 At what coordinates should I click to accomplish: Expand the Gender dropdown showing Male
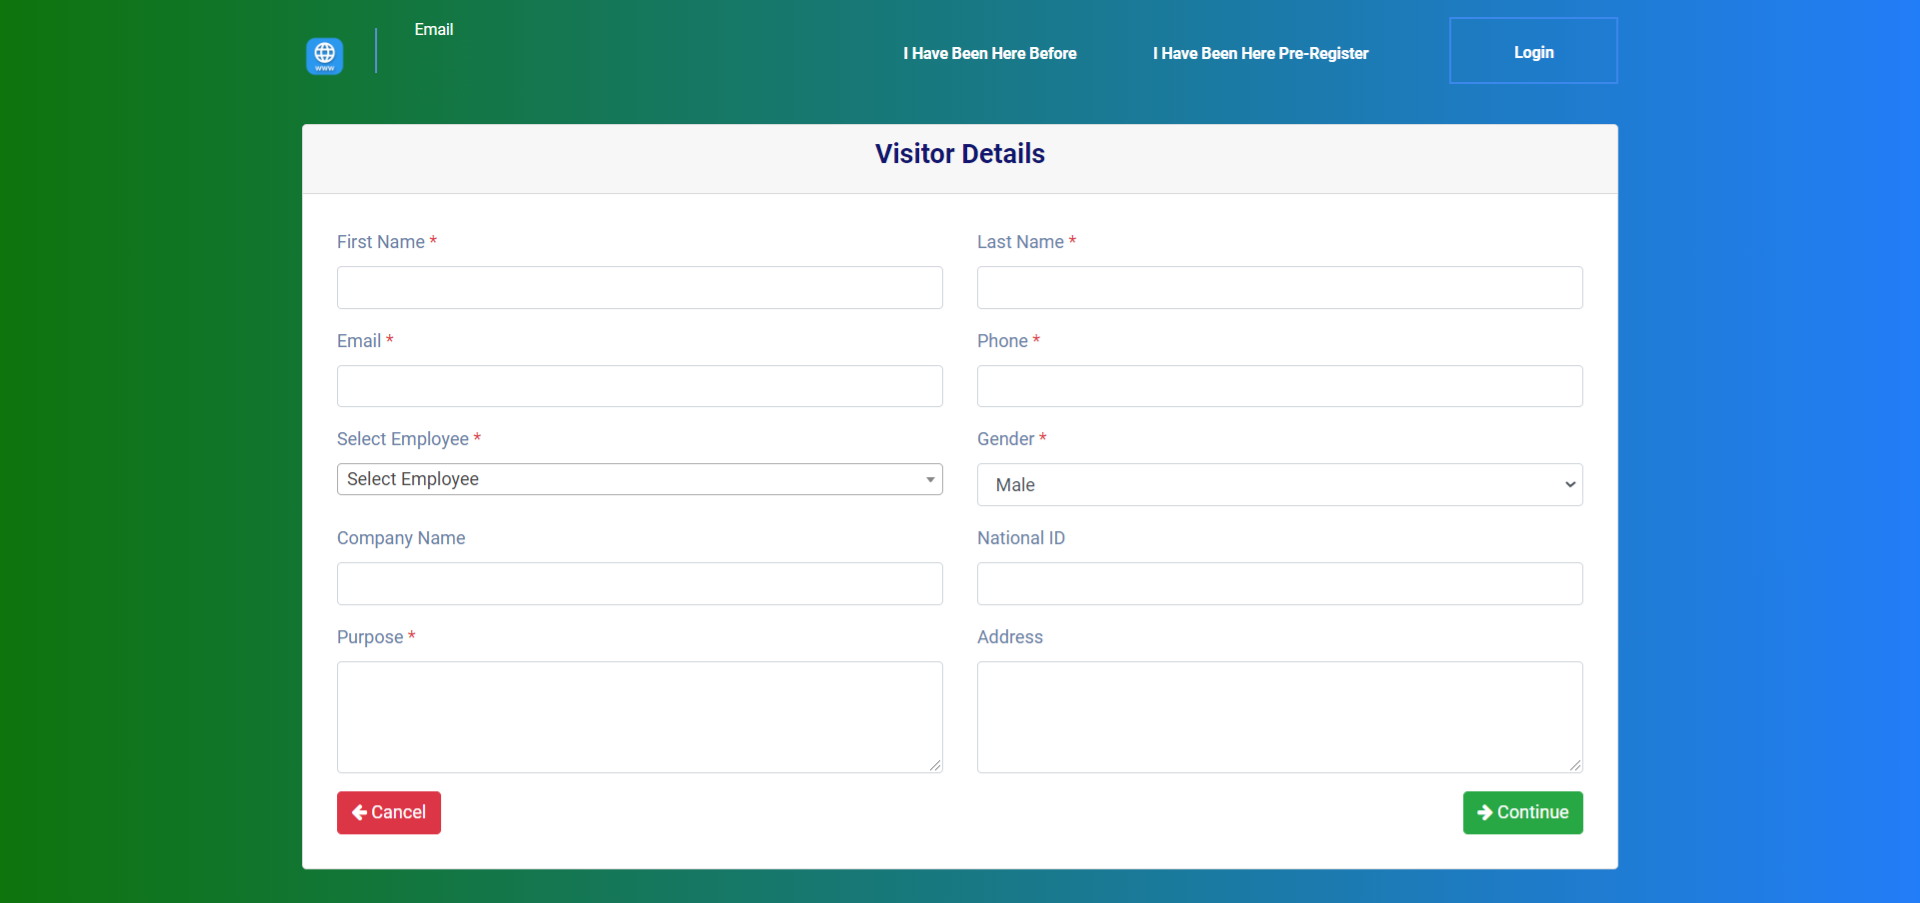[x=1279, y=485]
